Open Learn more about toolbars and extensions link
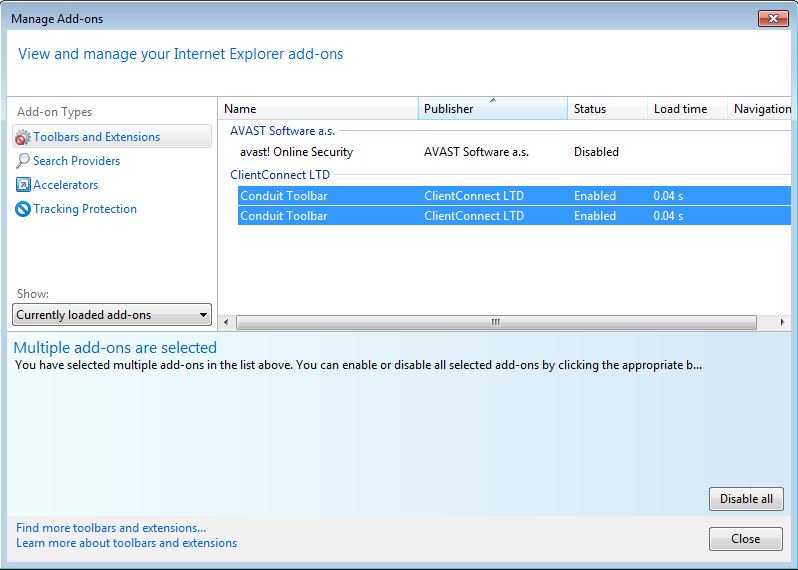This screenshot has width=798, height=570. (127, 543)
